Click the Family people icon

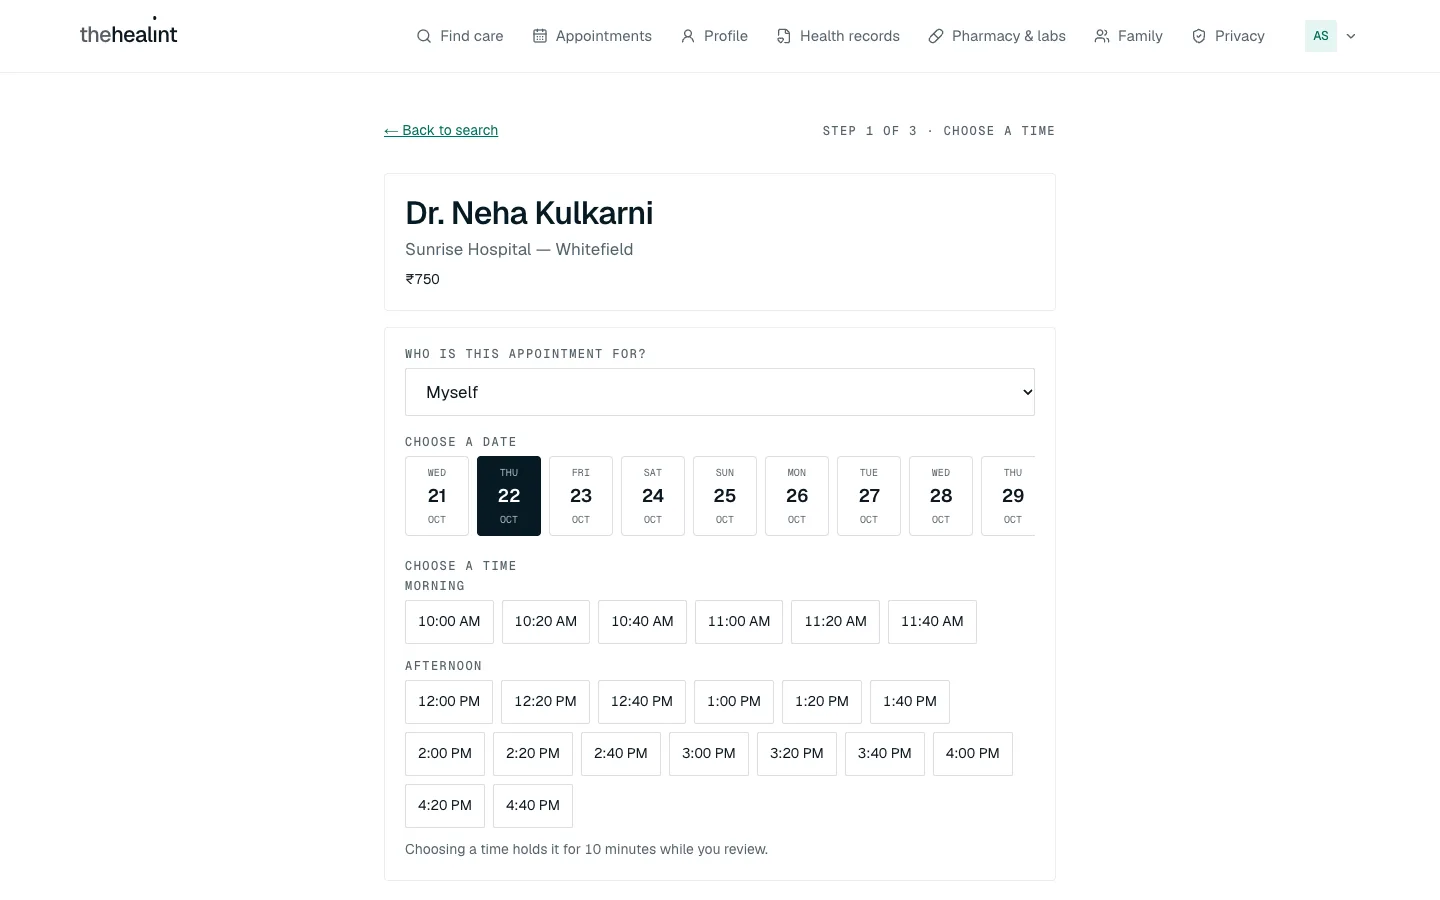1102,36
